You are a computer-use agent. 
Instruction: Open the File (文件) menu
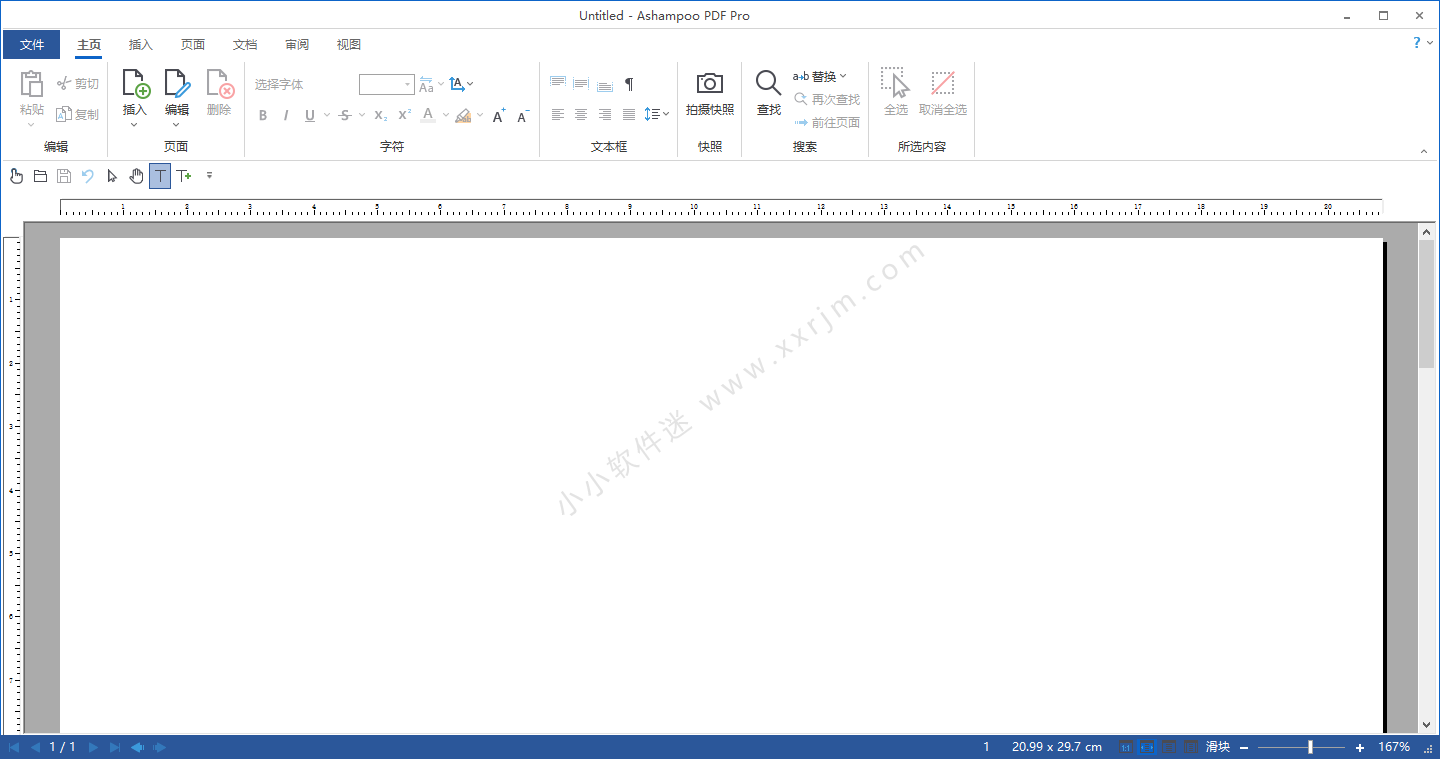(x=32, y=45)
